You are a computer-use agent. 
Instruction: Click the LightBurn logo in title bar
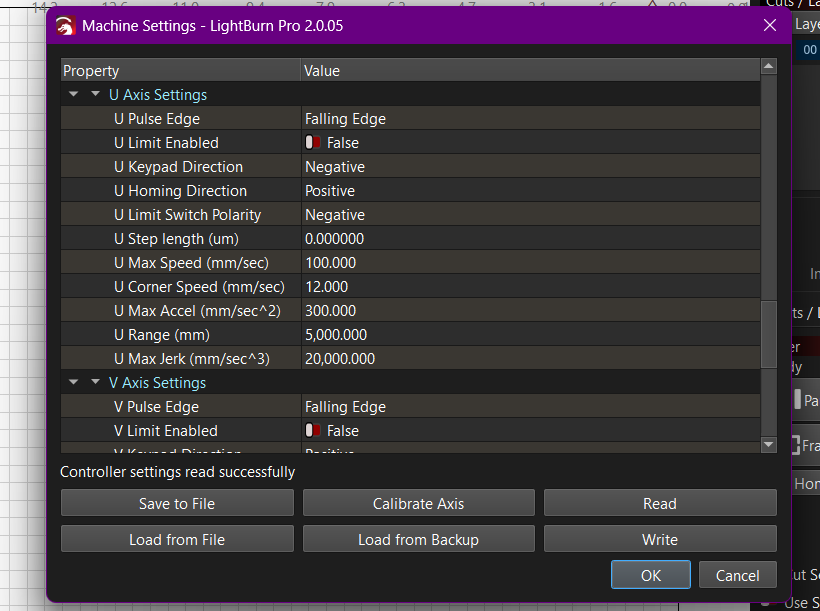pos(66,26)
